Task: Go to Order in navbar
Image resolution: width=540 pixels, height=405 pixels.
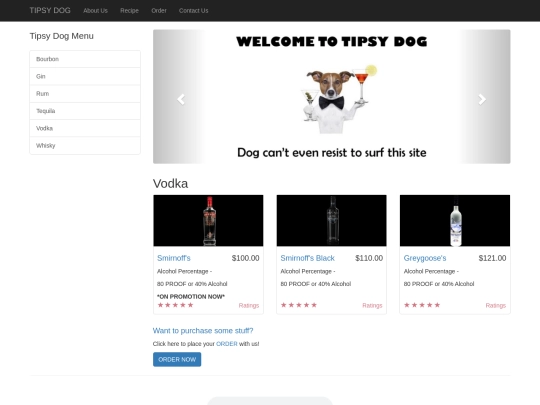Action: coord(159,11)
